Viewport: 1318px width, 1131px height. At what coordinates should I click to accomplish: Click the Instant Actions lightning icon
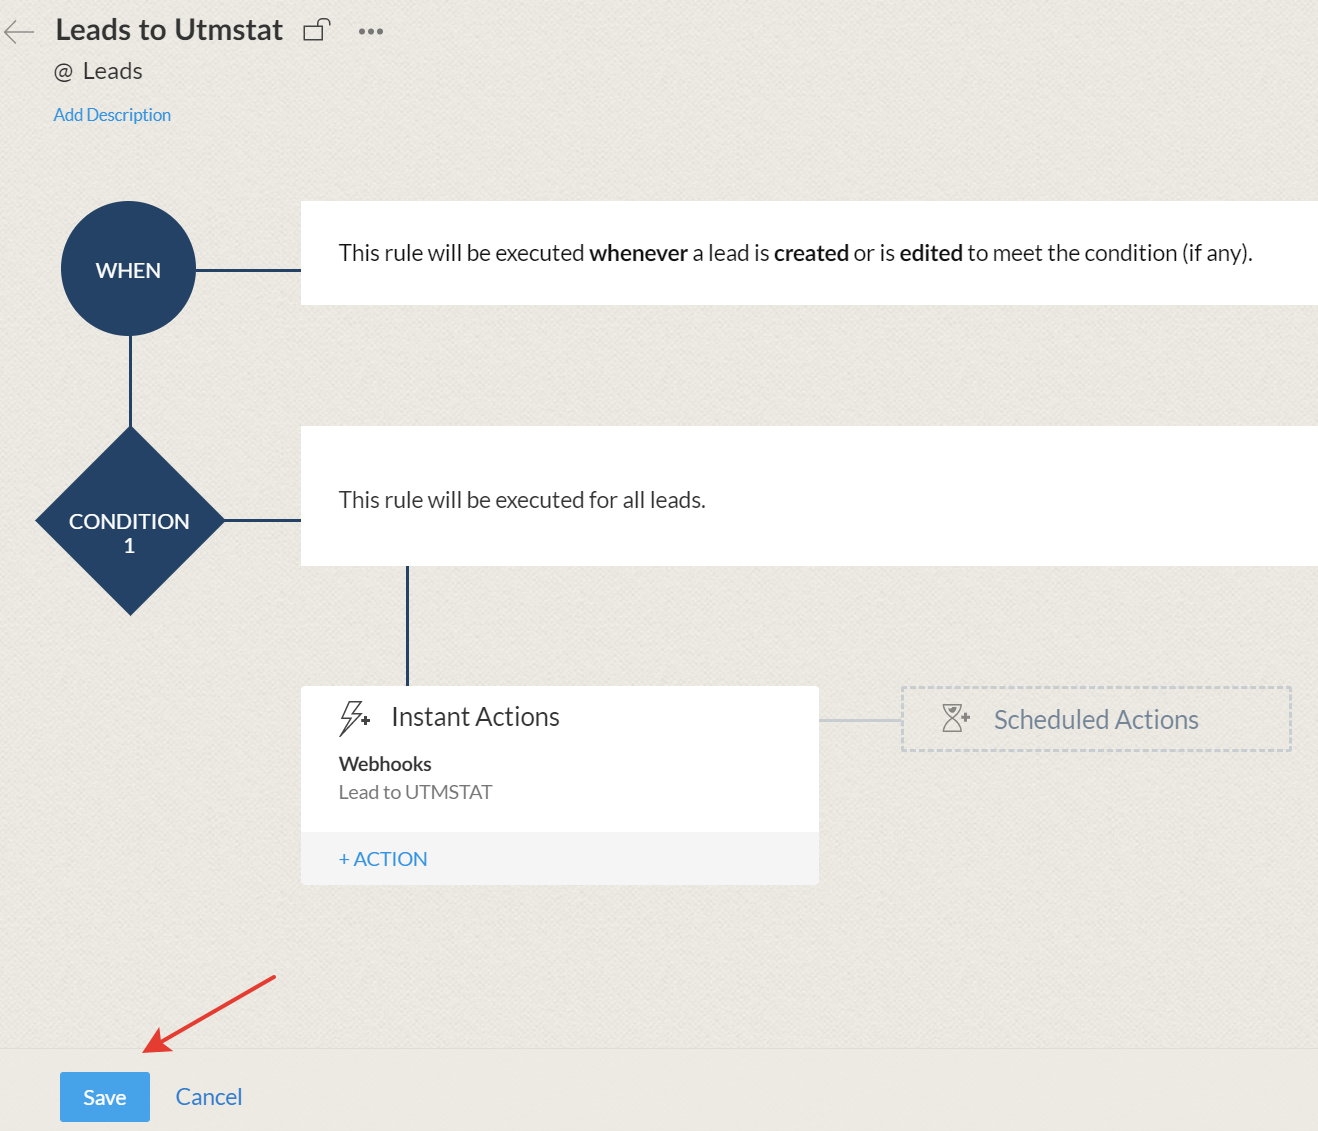(x=353, y=717)
